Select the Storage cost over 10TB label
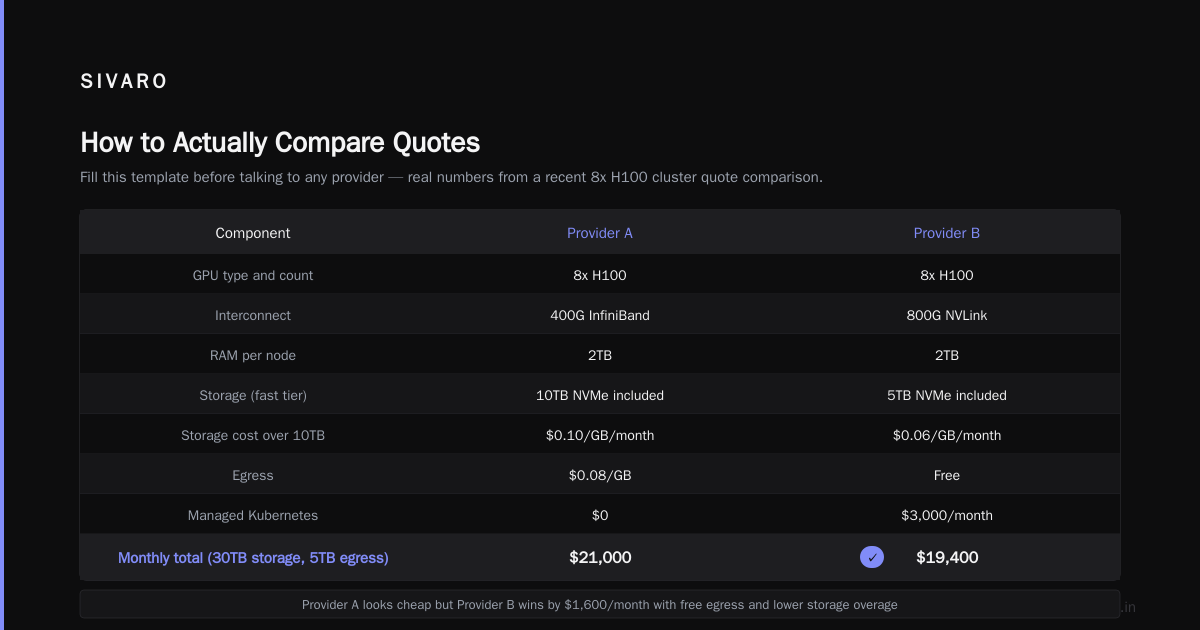 pos(253,435)
